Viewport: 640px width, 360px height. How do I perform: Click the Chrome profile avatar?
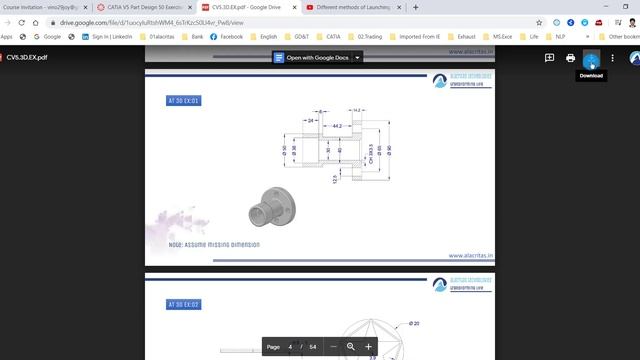(633, 23)
